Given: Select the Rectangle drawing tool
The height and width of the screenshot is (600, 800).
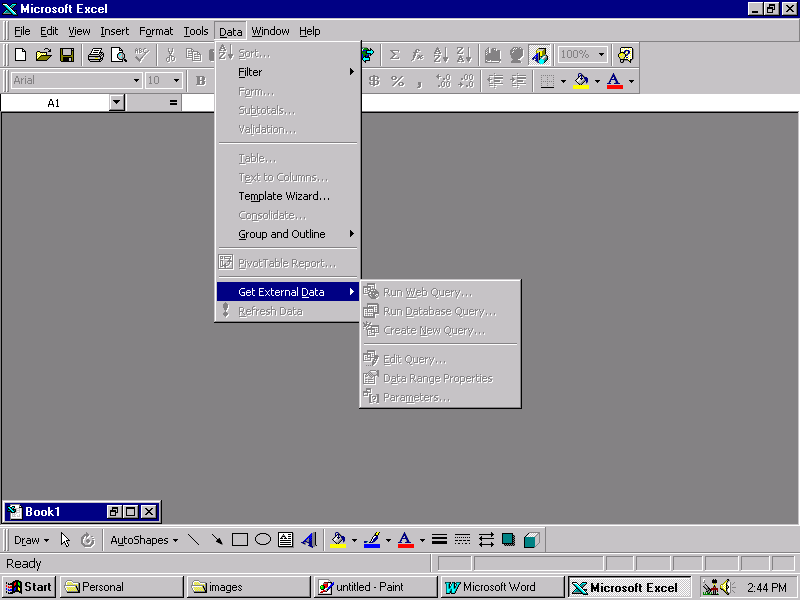Looking at the screenshot, I should point(240,540).
